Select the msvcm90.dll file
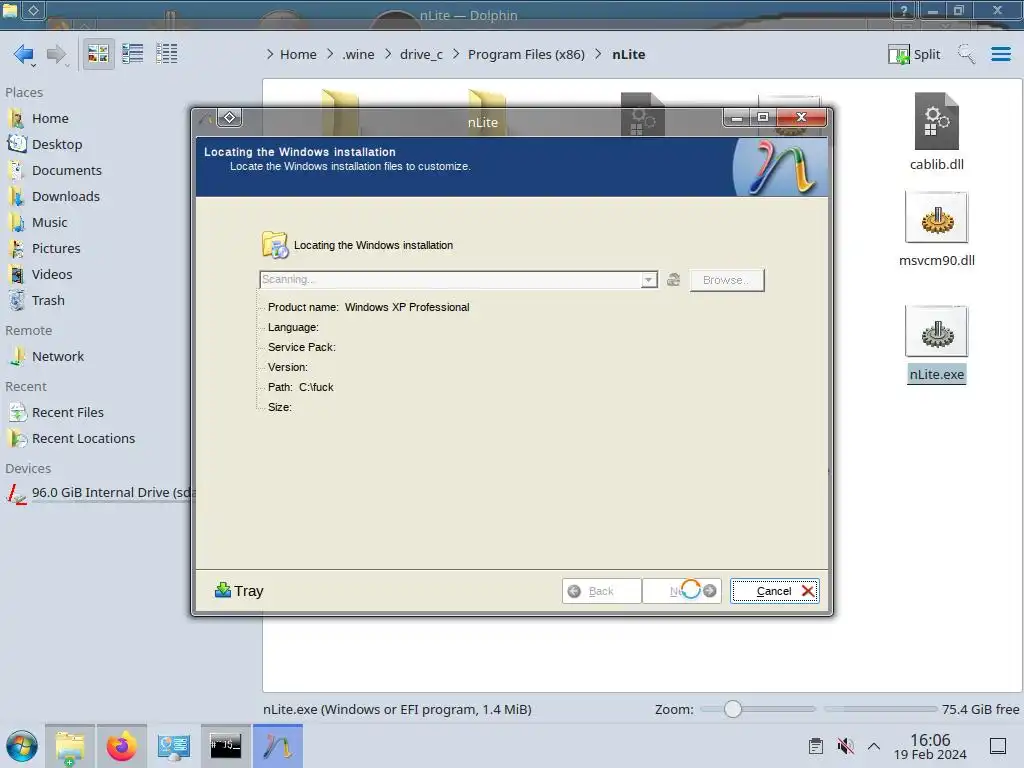1024x768 pixels. pyautogui.click(x=936, y=229)
